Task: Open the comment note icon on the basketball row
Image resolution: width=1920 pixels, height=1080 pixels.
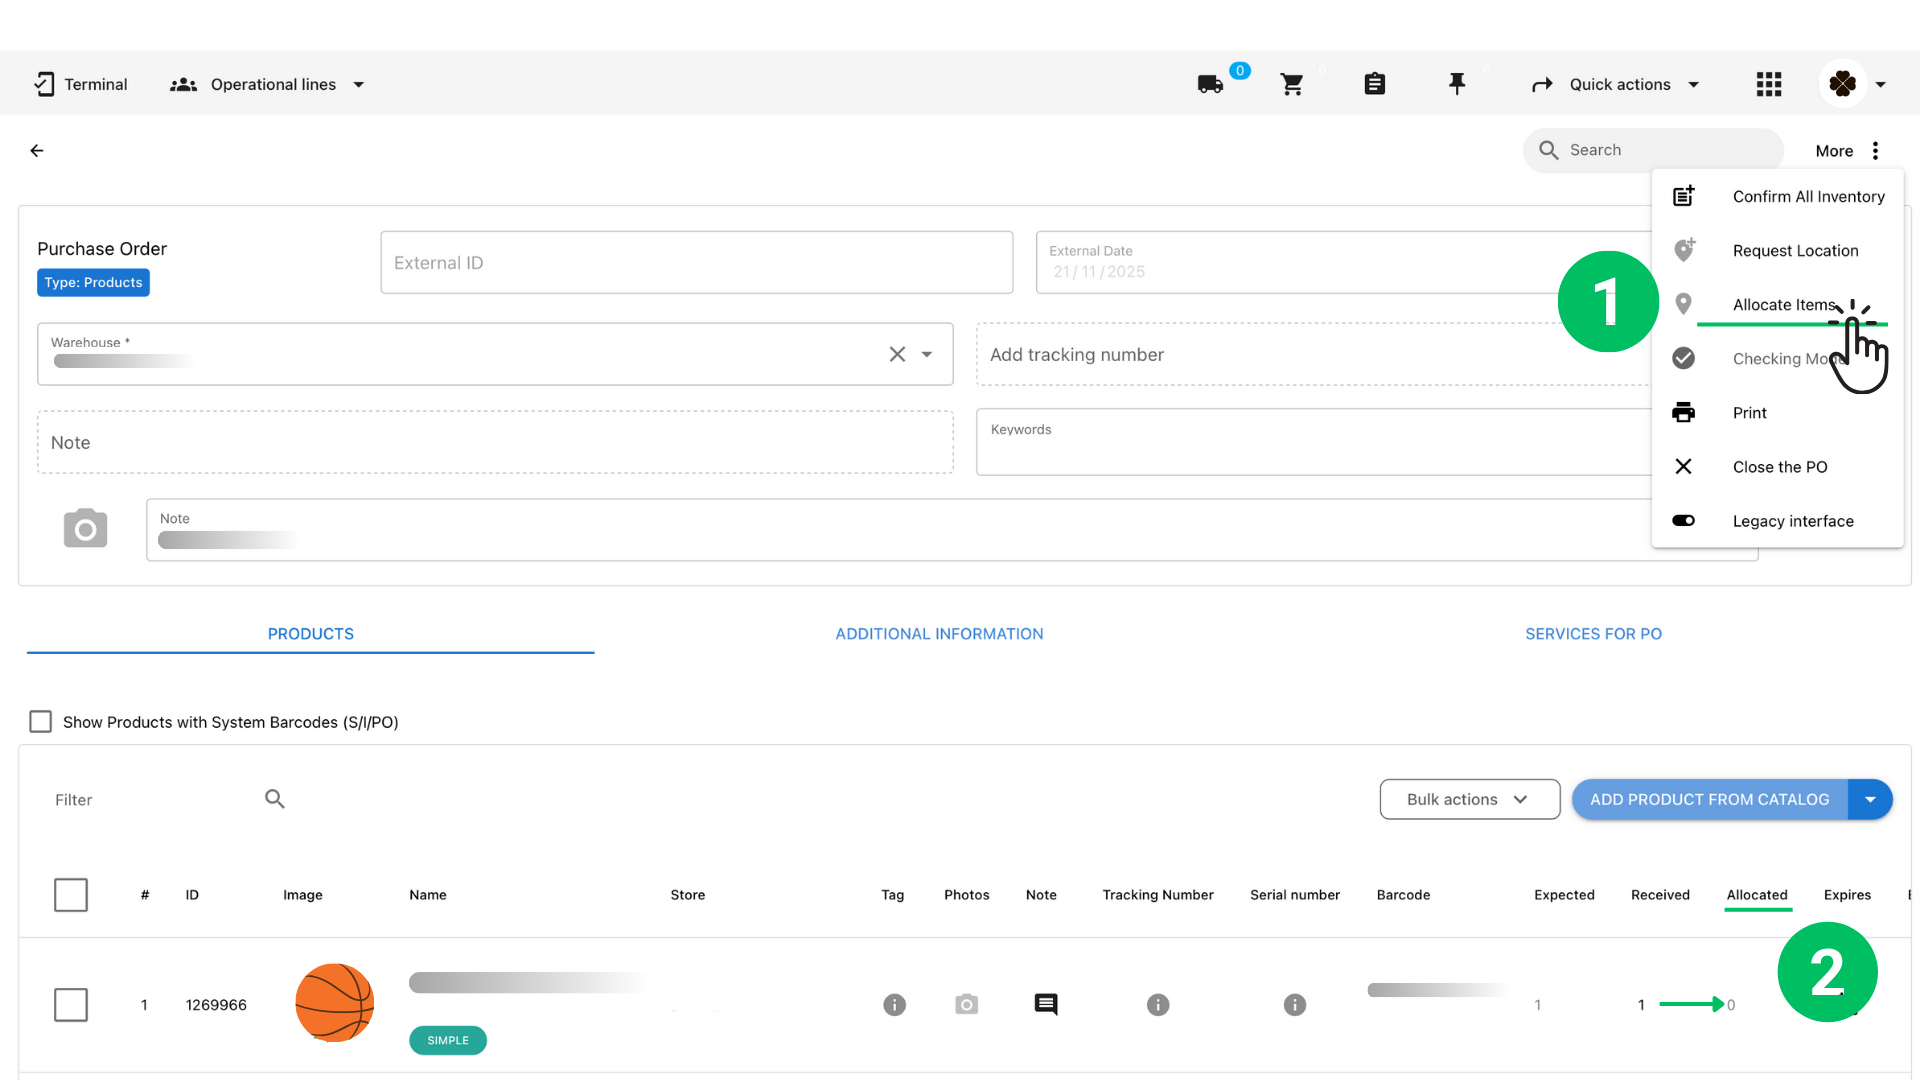Action: (x=1045, y=1004)
